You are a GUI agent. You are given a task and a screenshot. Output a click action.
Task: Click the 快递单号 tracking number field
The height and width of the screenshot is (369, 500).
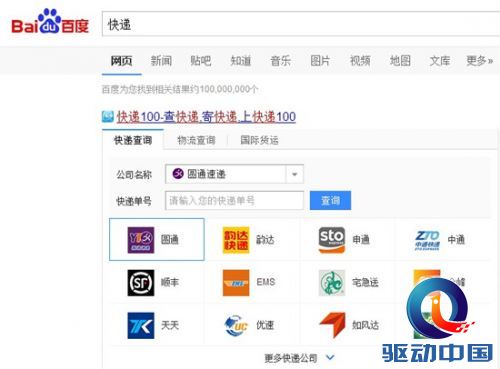pos(234,200)
